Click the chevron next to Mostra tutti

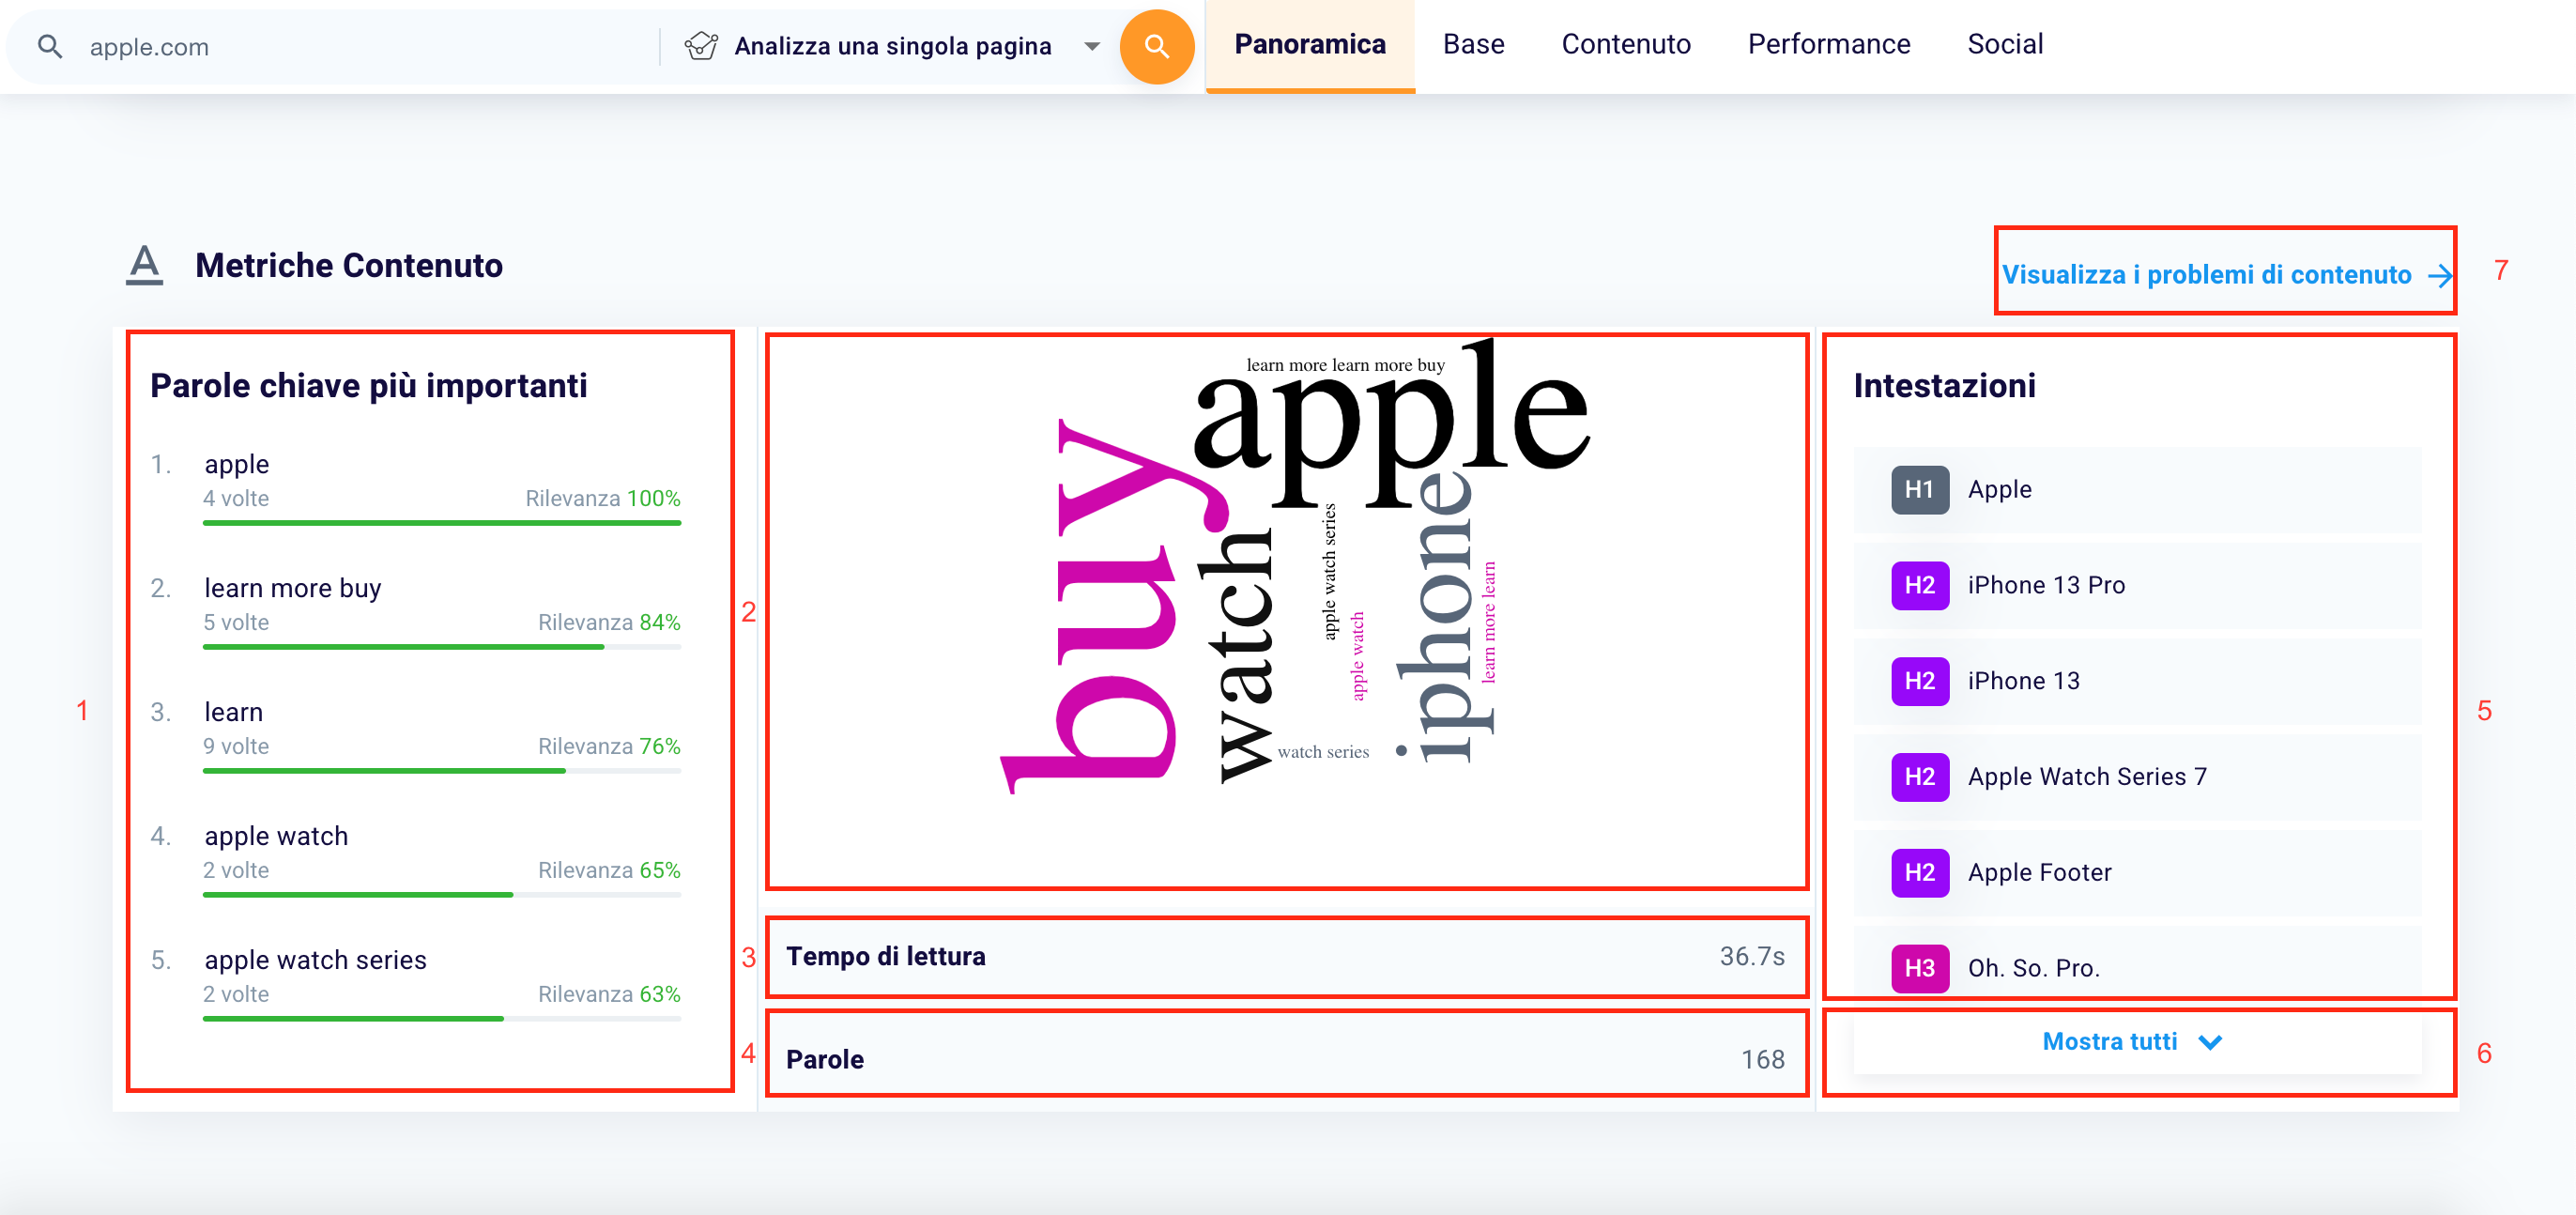pyautogui.click(x=2210, y=1042)
